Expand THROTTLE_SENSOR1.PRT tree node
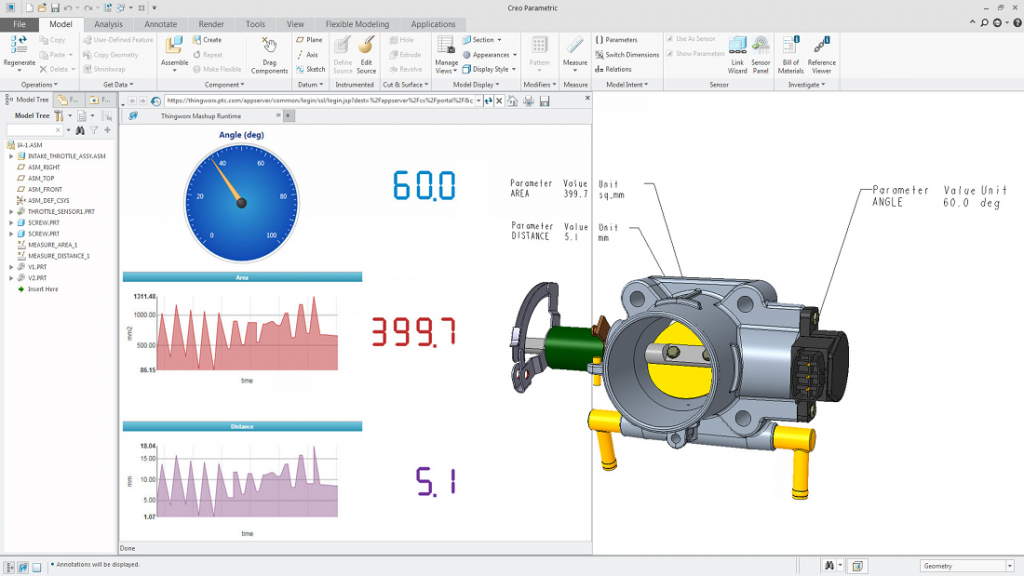 [x=11, y=212]
